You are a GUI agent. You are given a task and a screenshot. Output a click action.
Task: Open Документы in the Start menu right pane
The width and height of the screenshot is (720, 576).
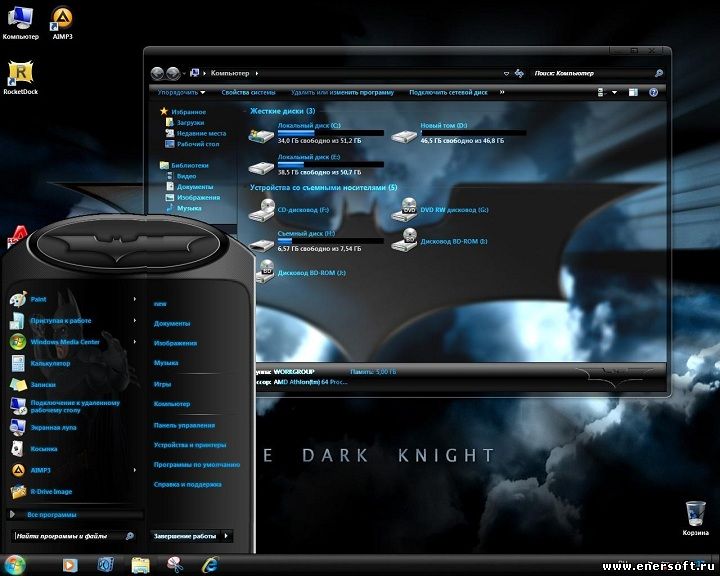point(172,323)
